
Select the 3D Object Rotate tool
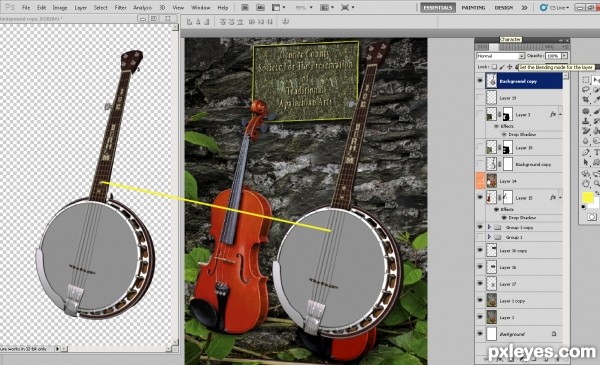[586, 174]
